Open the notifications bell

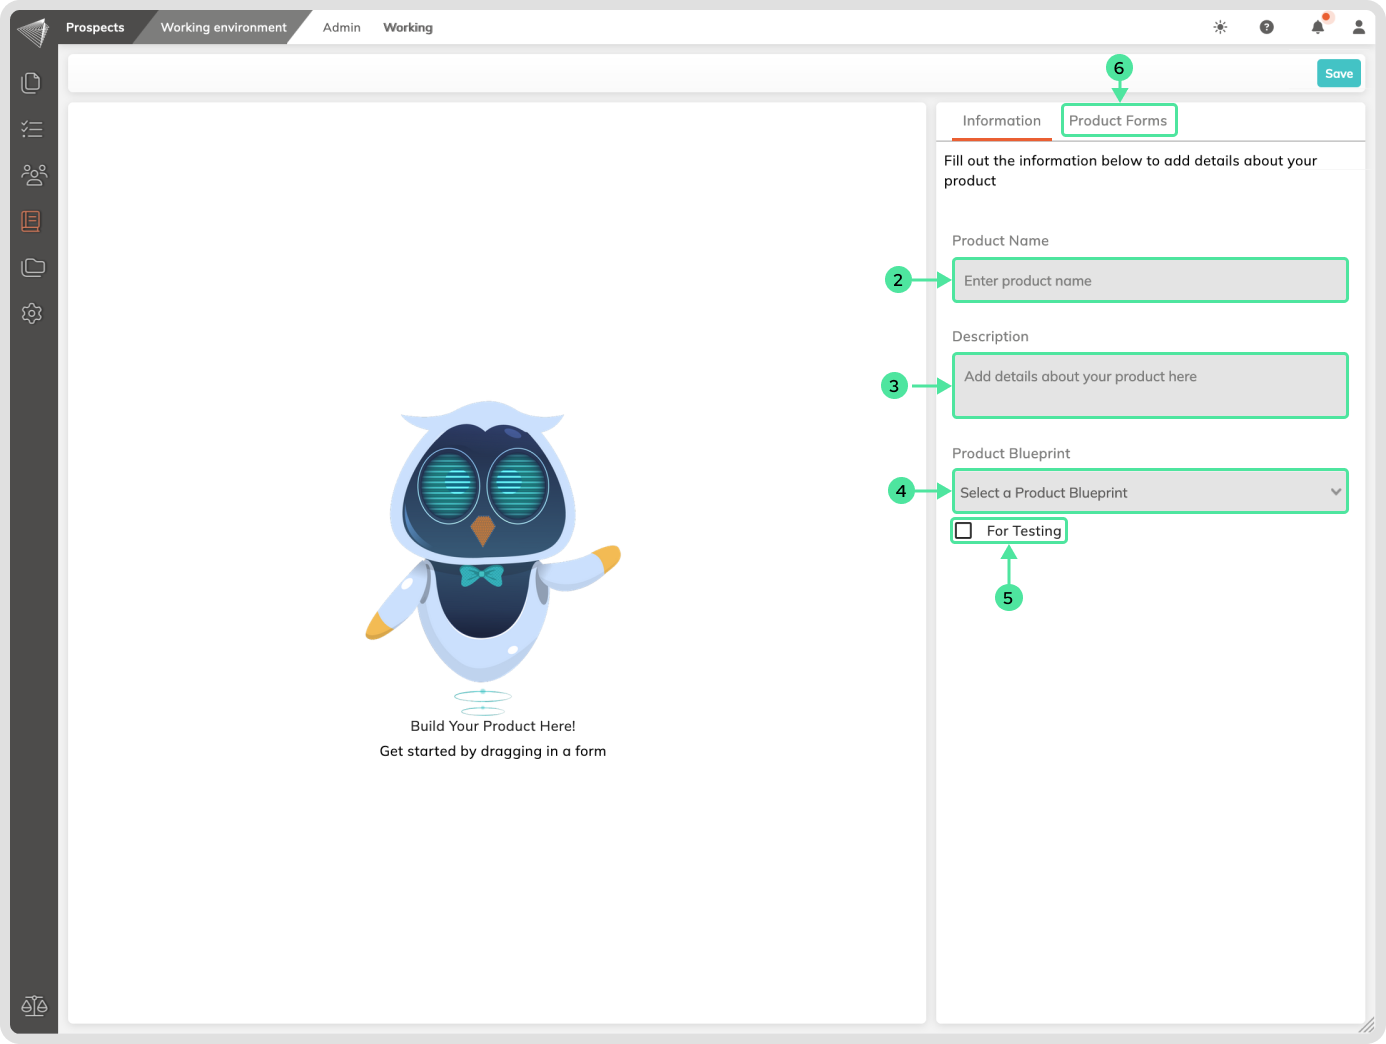pos(1318,27)
